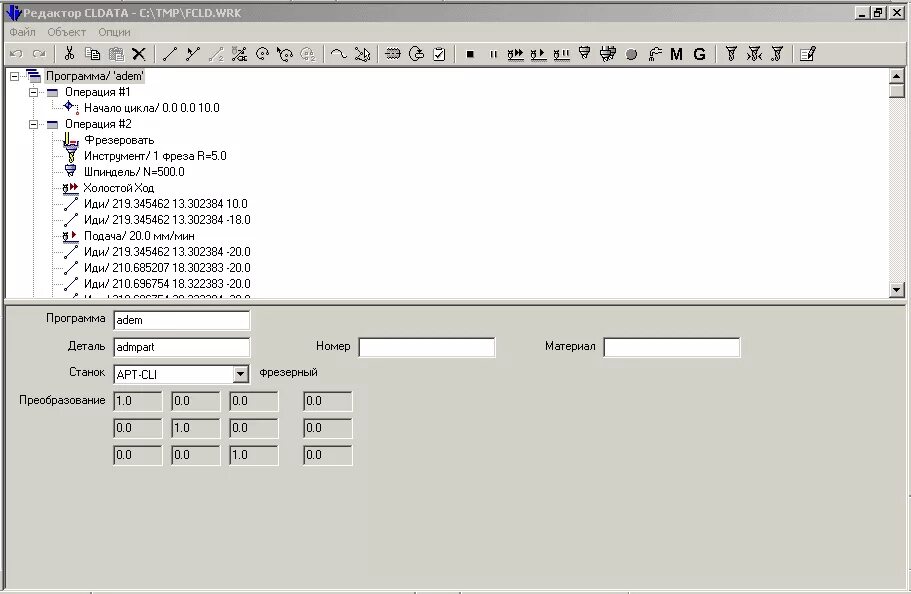This screenshot has height=594, width=911.
Task: Click the clipboard checkmark icon
Action: 440,54
